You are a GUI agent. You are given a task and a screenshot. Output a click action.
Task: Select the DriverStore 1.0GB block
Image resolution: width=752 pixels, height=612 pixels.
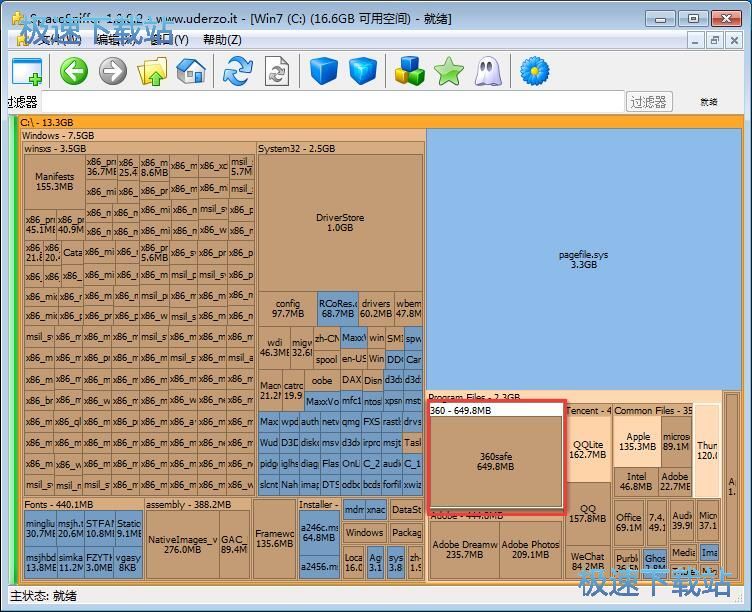(340, 223)
